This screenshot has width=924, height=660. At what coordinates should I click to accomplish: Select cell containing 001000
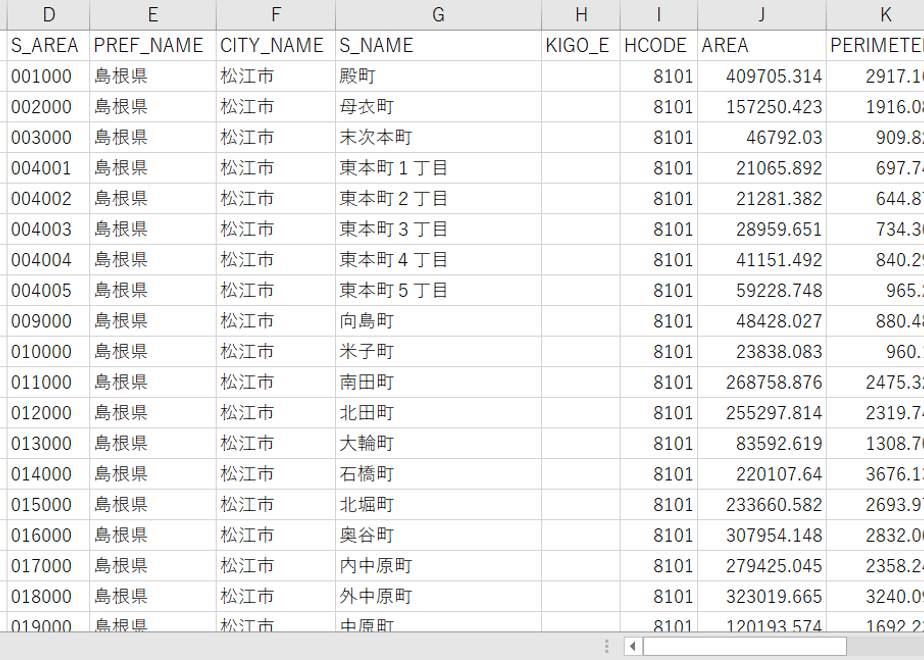tap(48, 76)
